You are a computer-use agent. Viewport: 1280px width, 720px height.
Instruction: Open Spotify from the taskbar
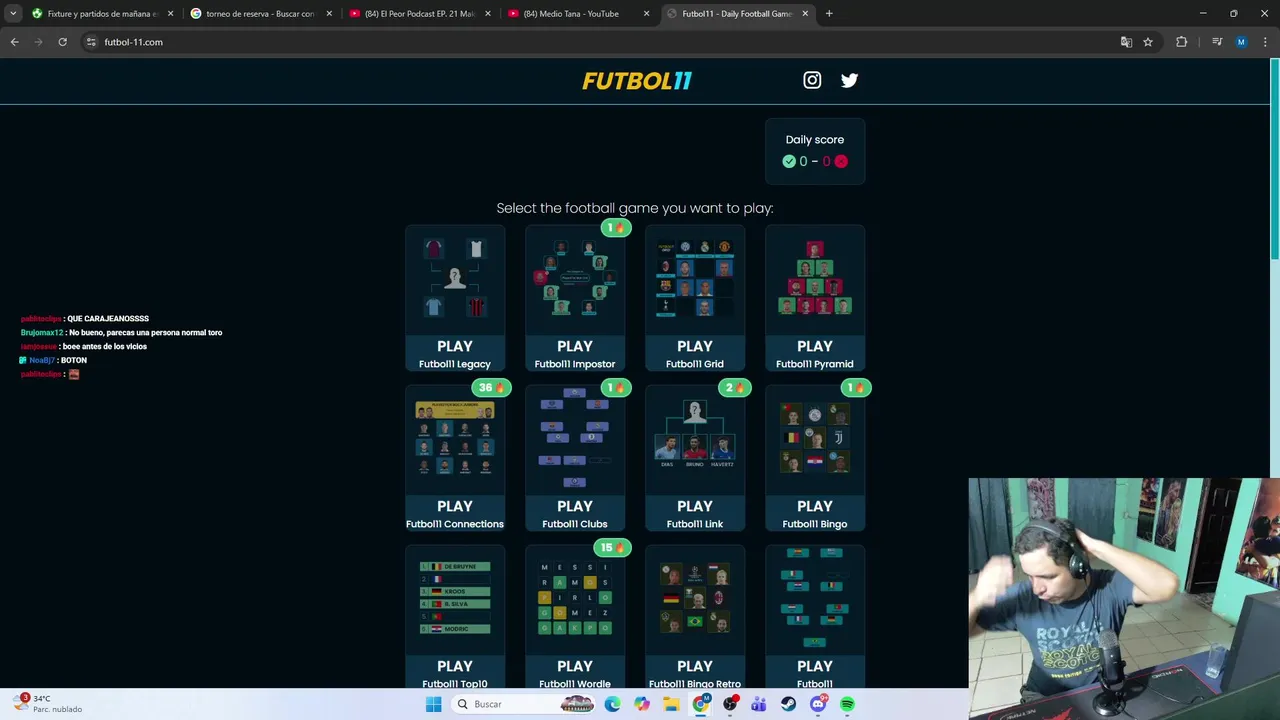847,704
